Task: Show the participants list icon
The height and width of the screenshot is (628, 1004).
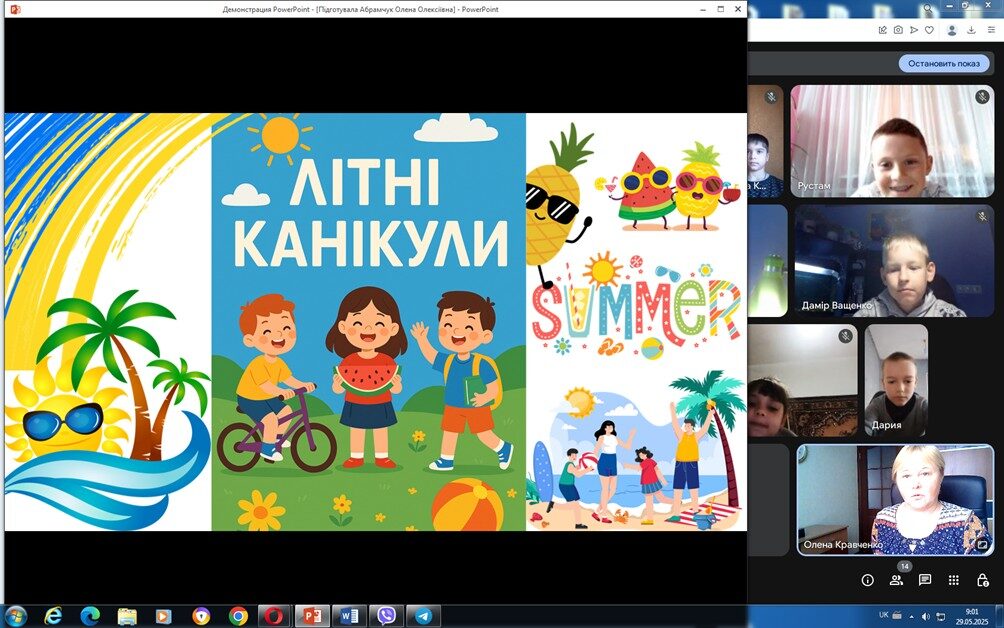Action: click(x=896, y=580)
